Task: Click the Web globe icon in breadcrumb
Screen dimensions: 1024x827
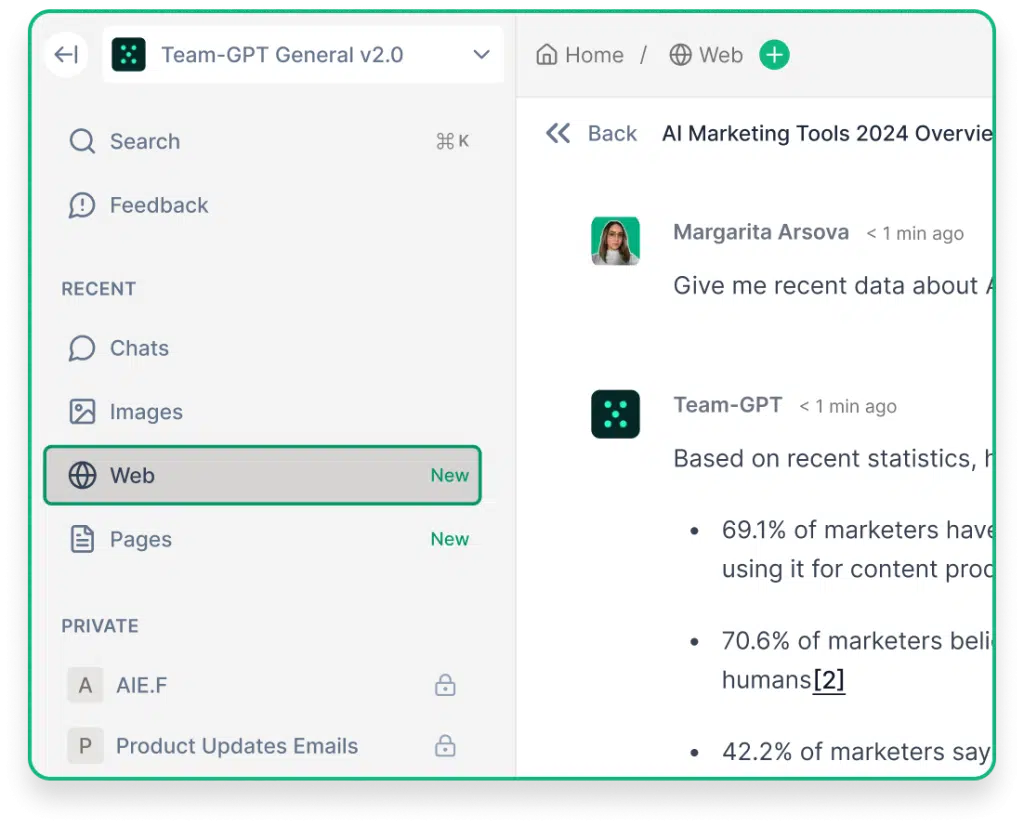Action: click(680, 55)
